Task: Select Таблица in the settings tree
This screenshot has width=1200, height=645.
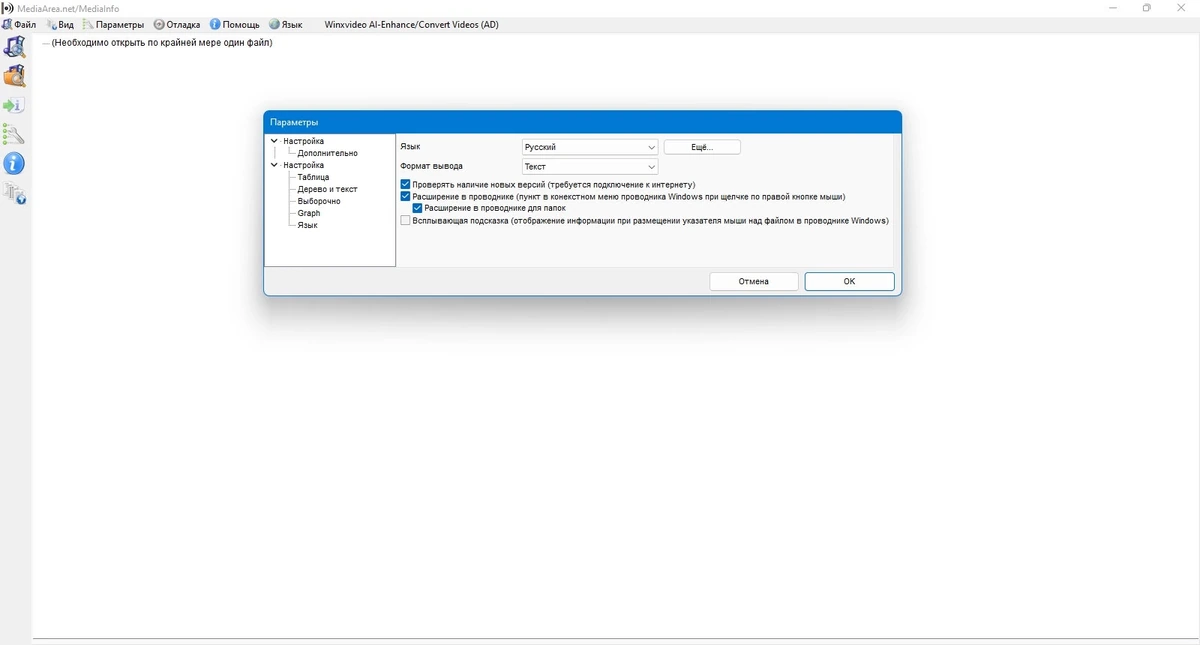Action: click(x=313, y=177)
